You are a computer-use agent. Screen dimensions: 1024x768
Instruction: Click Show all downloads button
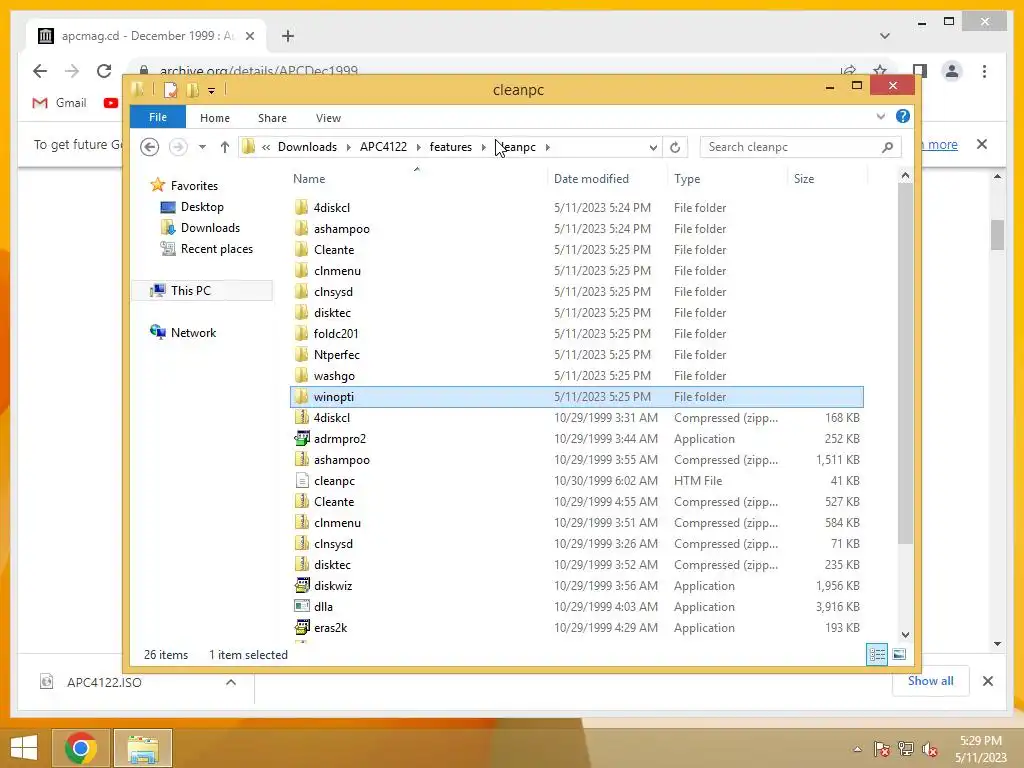(x=930, y=681)
